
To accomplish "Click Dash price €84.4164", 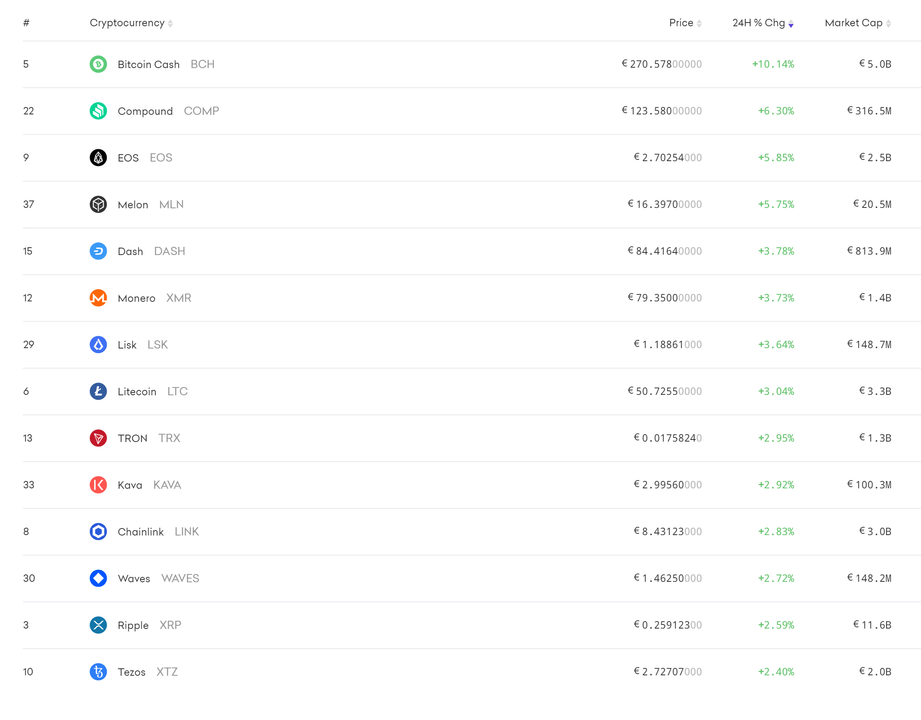I will (x=664, y=251).
